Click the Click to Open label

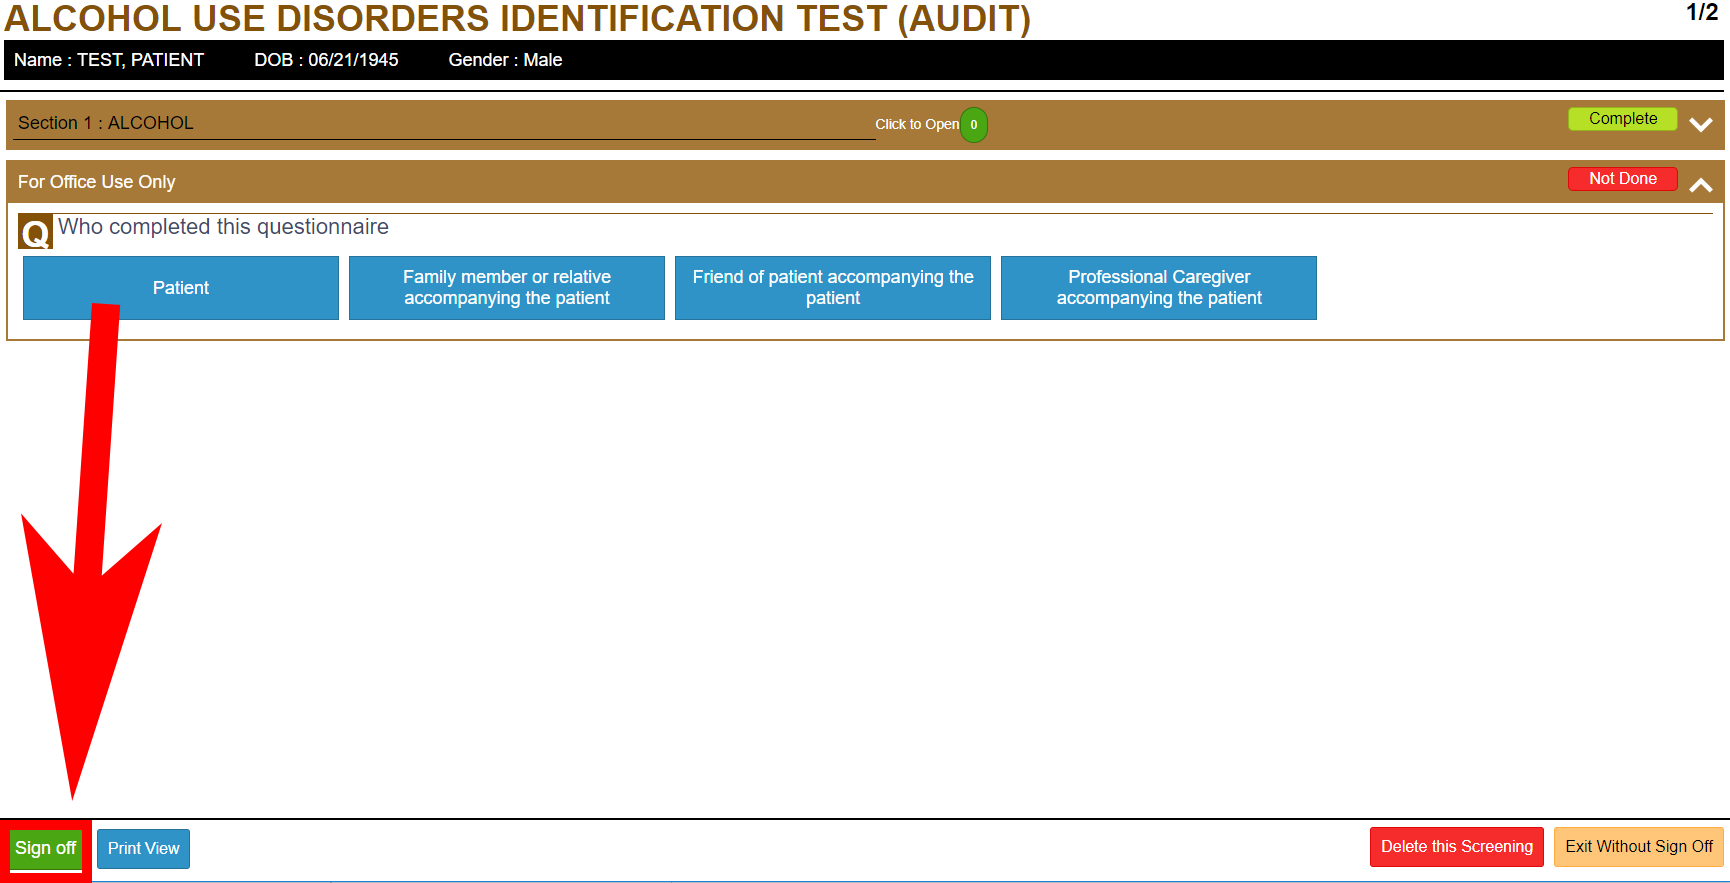tap(916, 125)
